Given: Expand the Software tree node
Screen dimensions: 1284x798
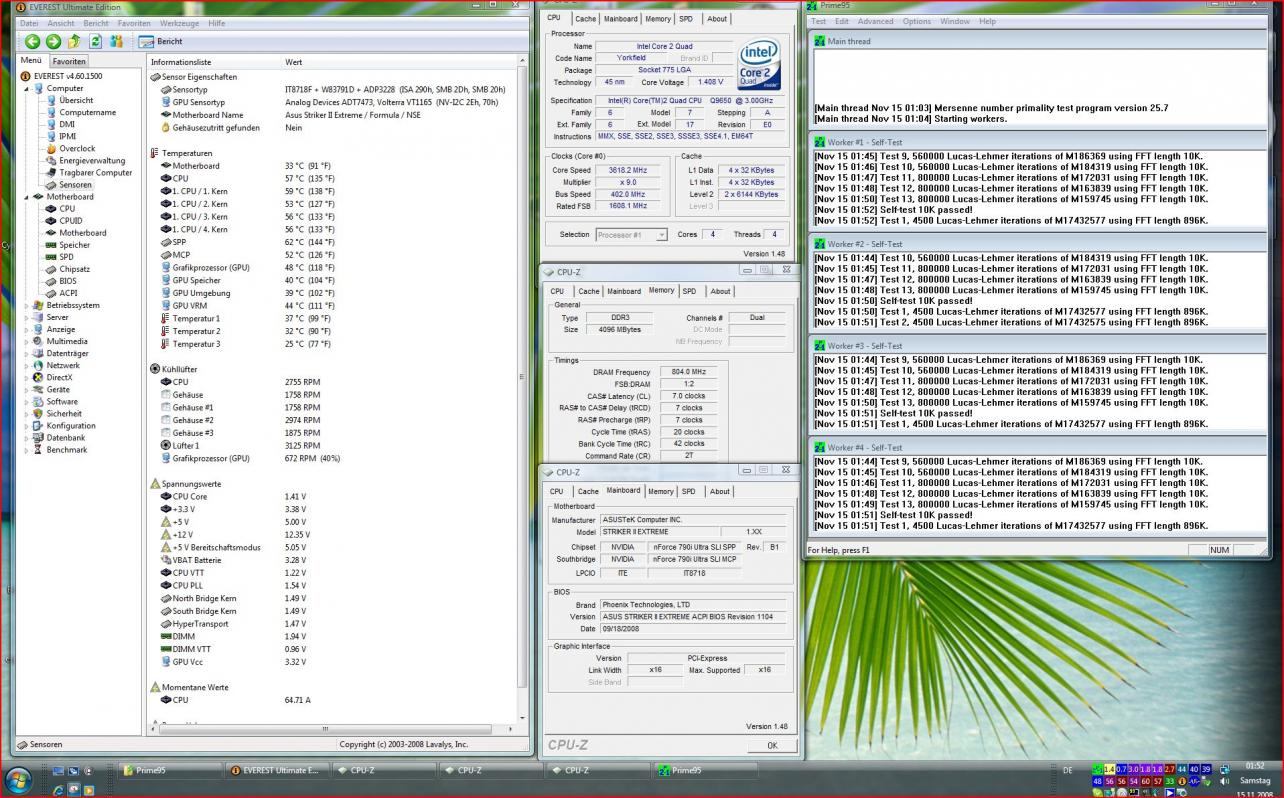Looking at the screenshot, I should tap(27, 401).
